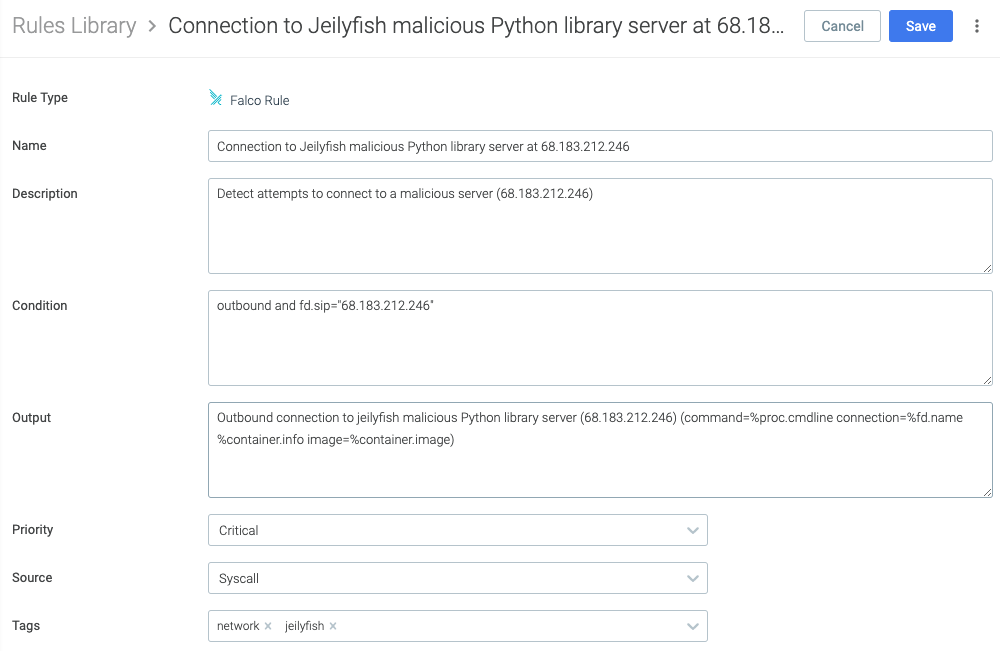Remove the network tag

268,626
